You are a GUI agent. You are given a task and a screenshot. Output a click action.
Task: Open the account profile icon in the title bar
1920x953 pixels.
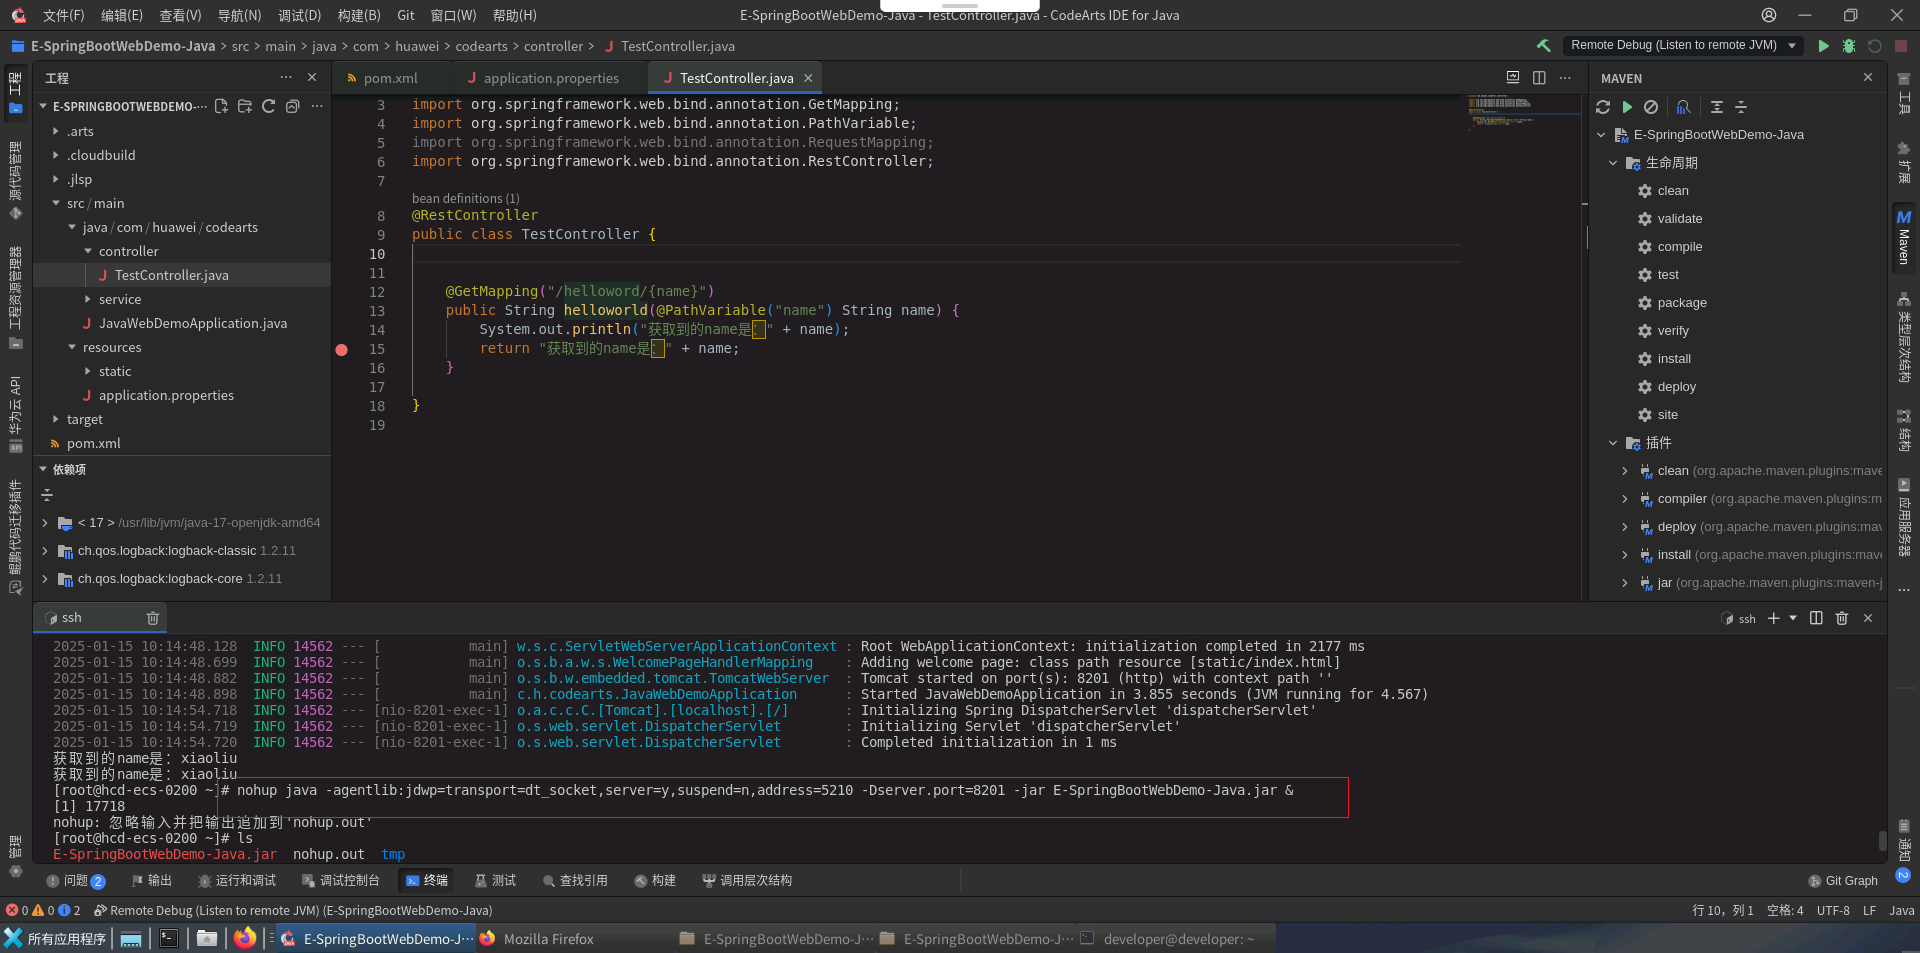1769,15
